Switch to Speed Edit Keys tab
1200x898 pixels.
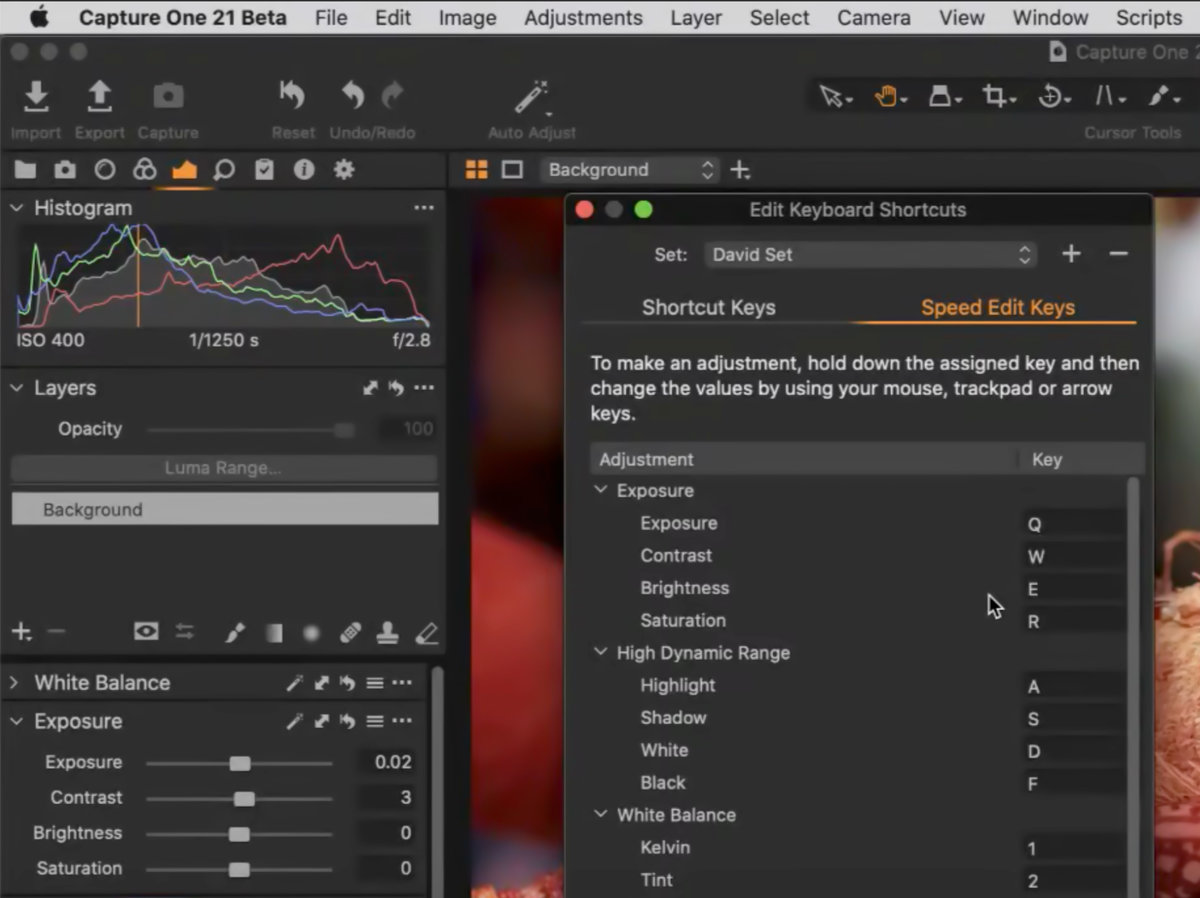(x=998, y=308)
